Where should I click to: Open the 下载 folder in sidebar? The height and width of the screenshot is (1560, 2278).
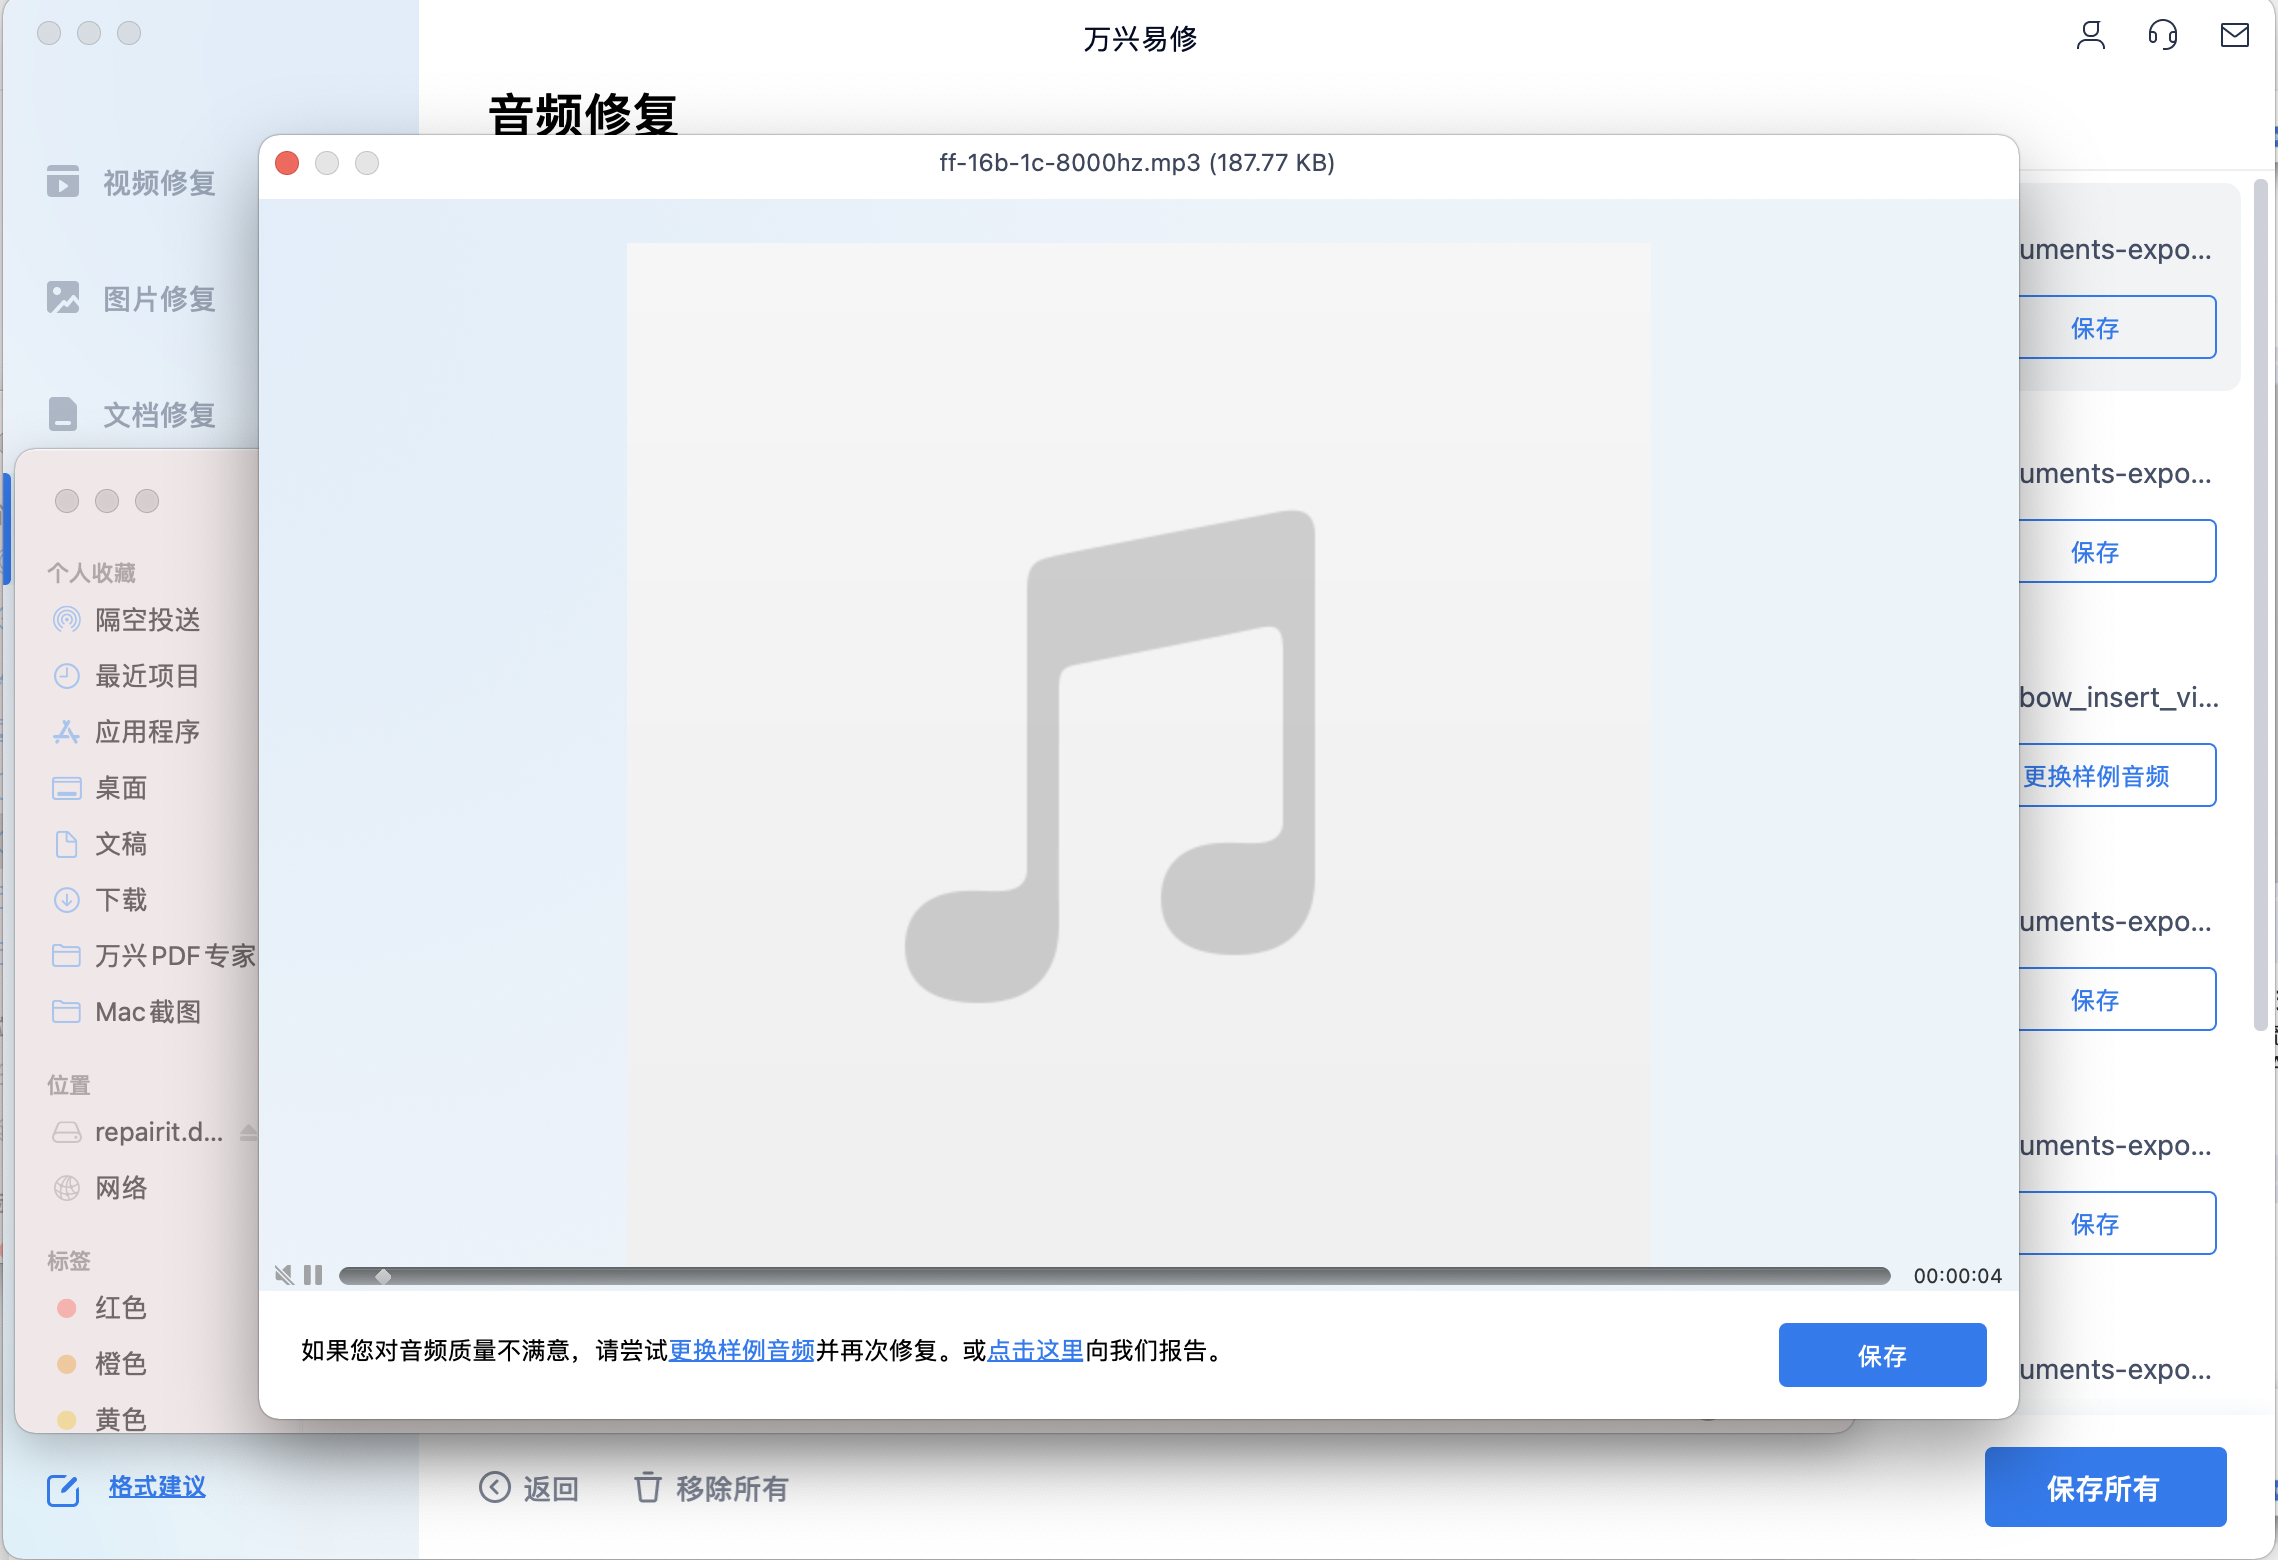[x=120, y=899]
